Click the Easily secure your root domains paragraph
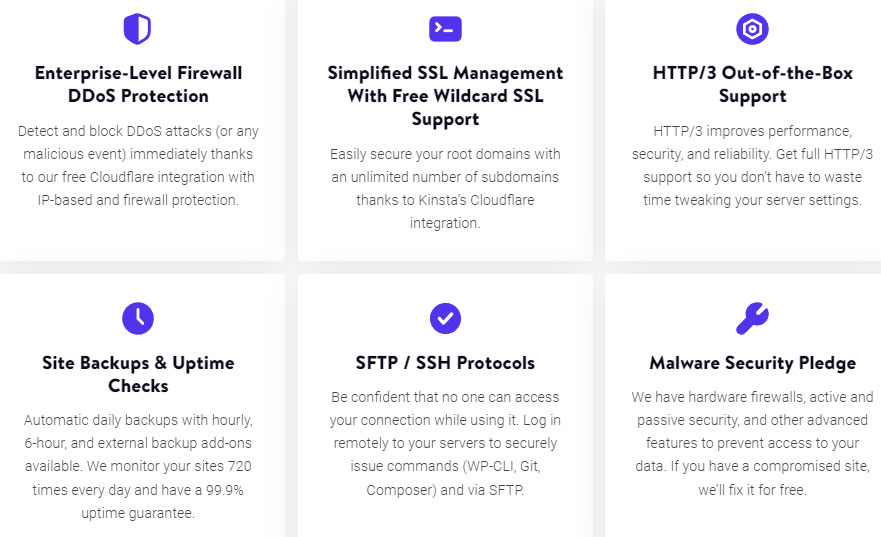Image resolution: width=881 pixels, height=537 pixels. click(445, 189)
